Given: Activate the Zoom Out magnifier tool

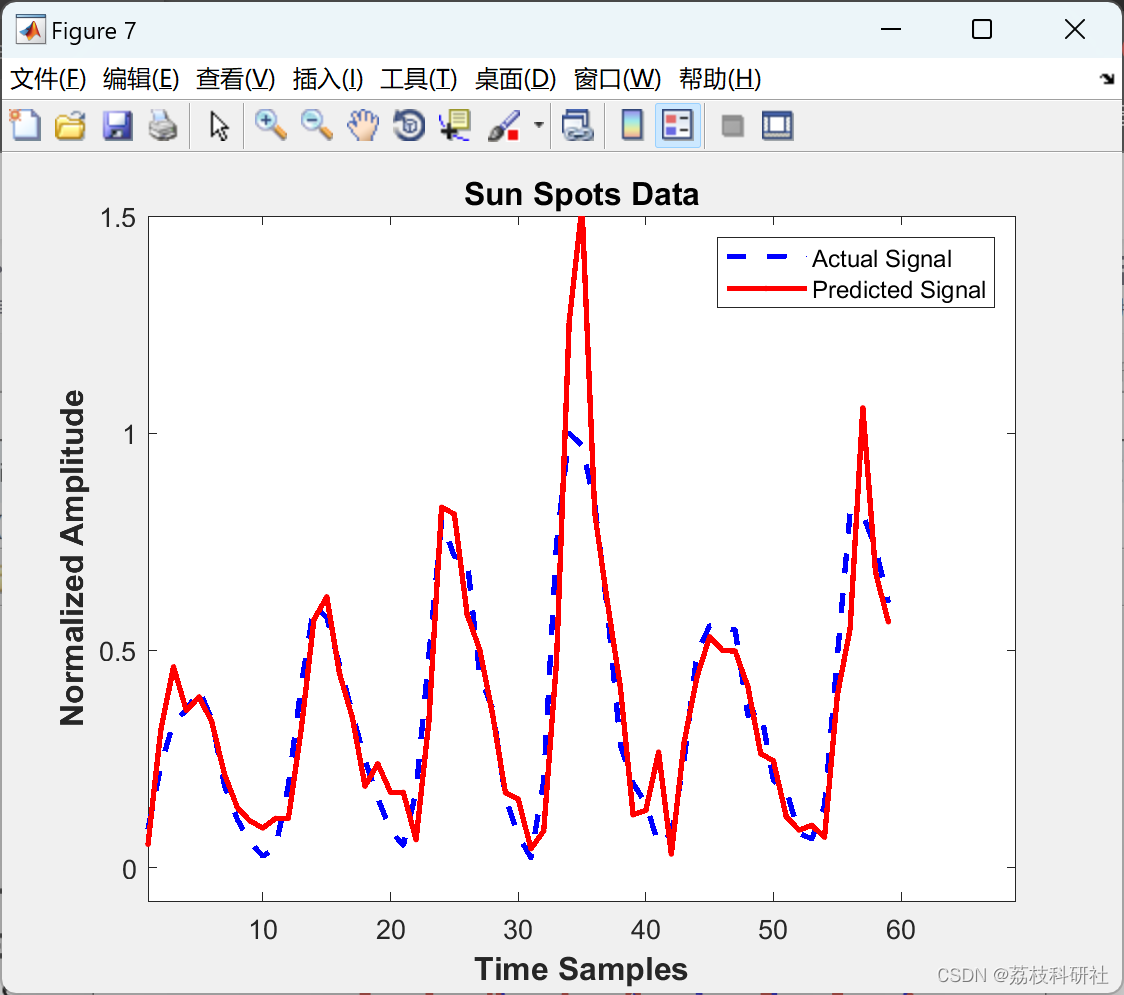Looking at the screenshot, I should (317, 125).
